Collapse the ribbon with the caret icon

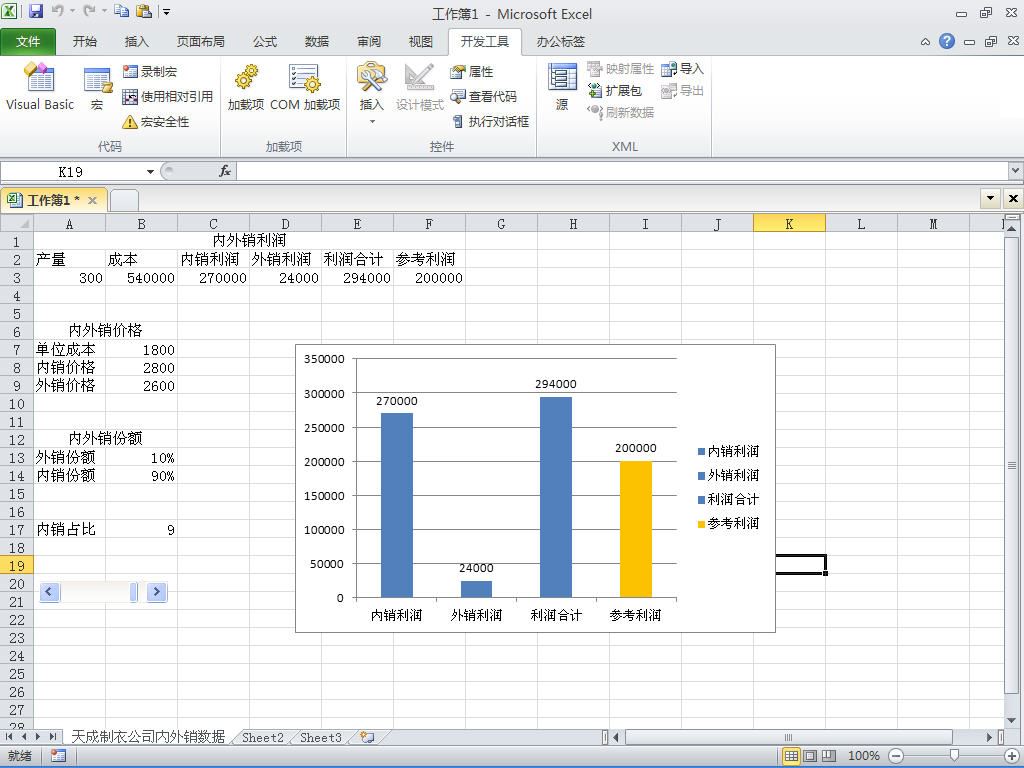[x=925, y=42]
